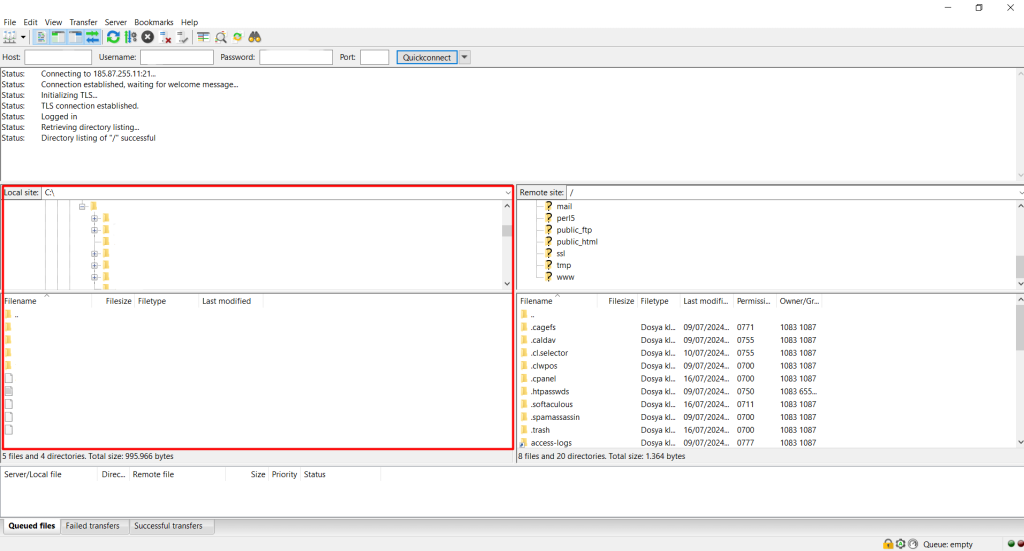Open the Site Manager dropdown arrow
Viewport: 1024px width, 551px height.
[23, 37]
